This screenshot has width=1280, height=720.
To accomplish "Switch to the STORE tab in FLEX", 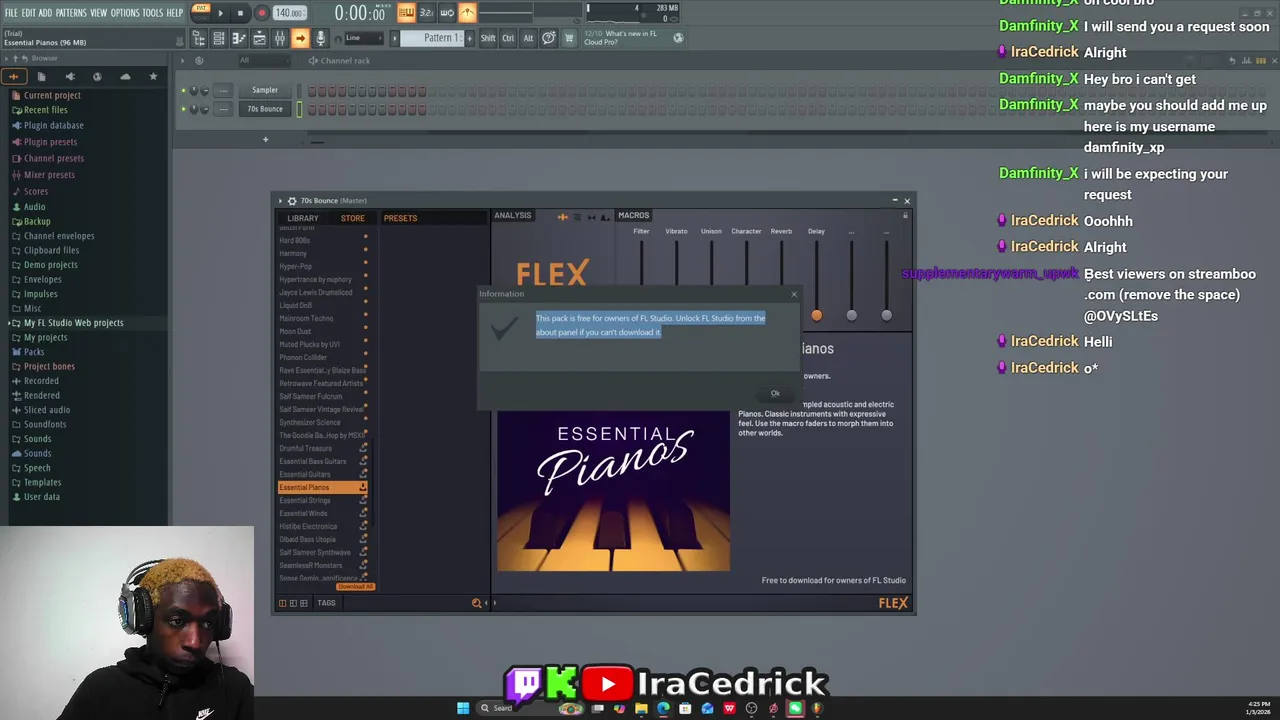I will coord(352,218).
